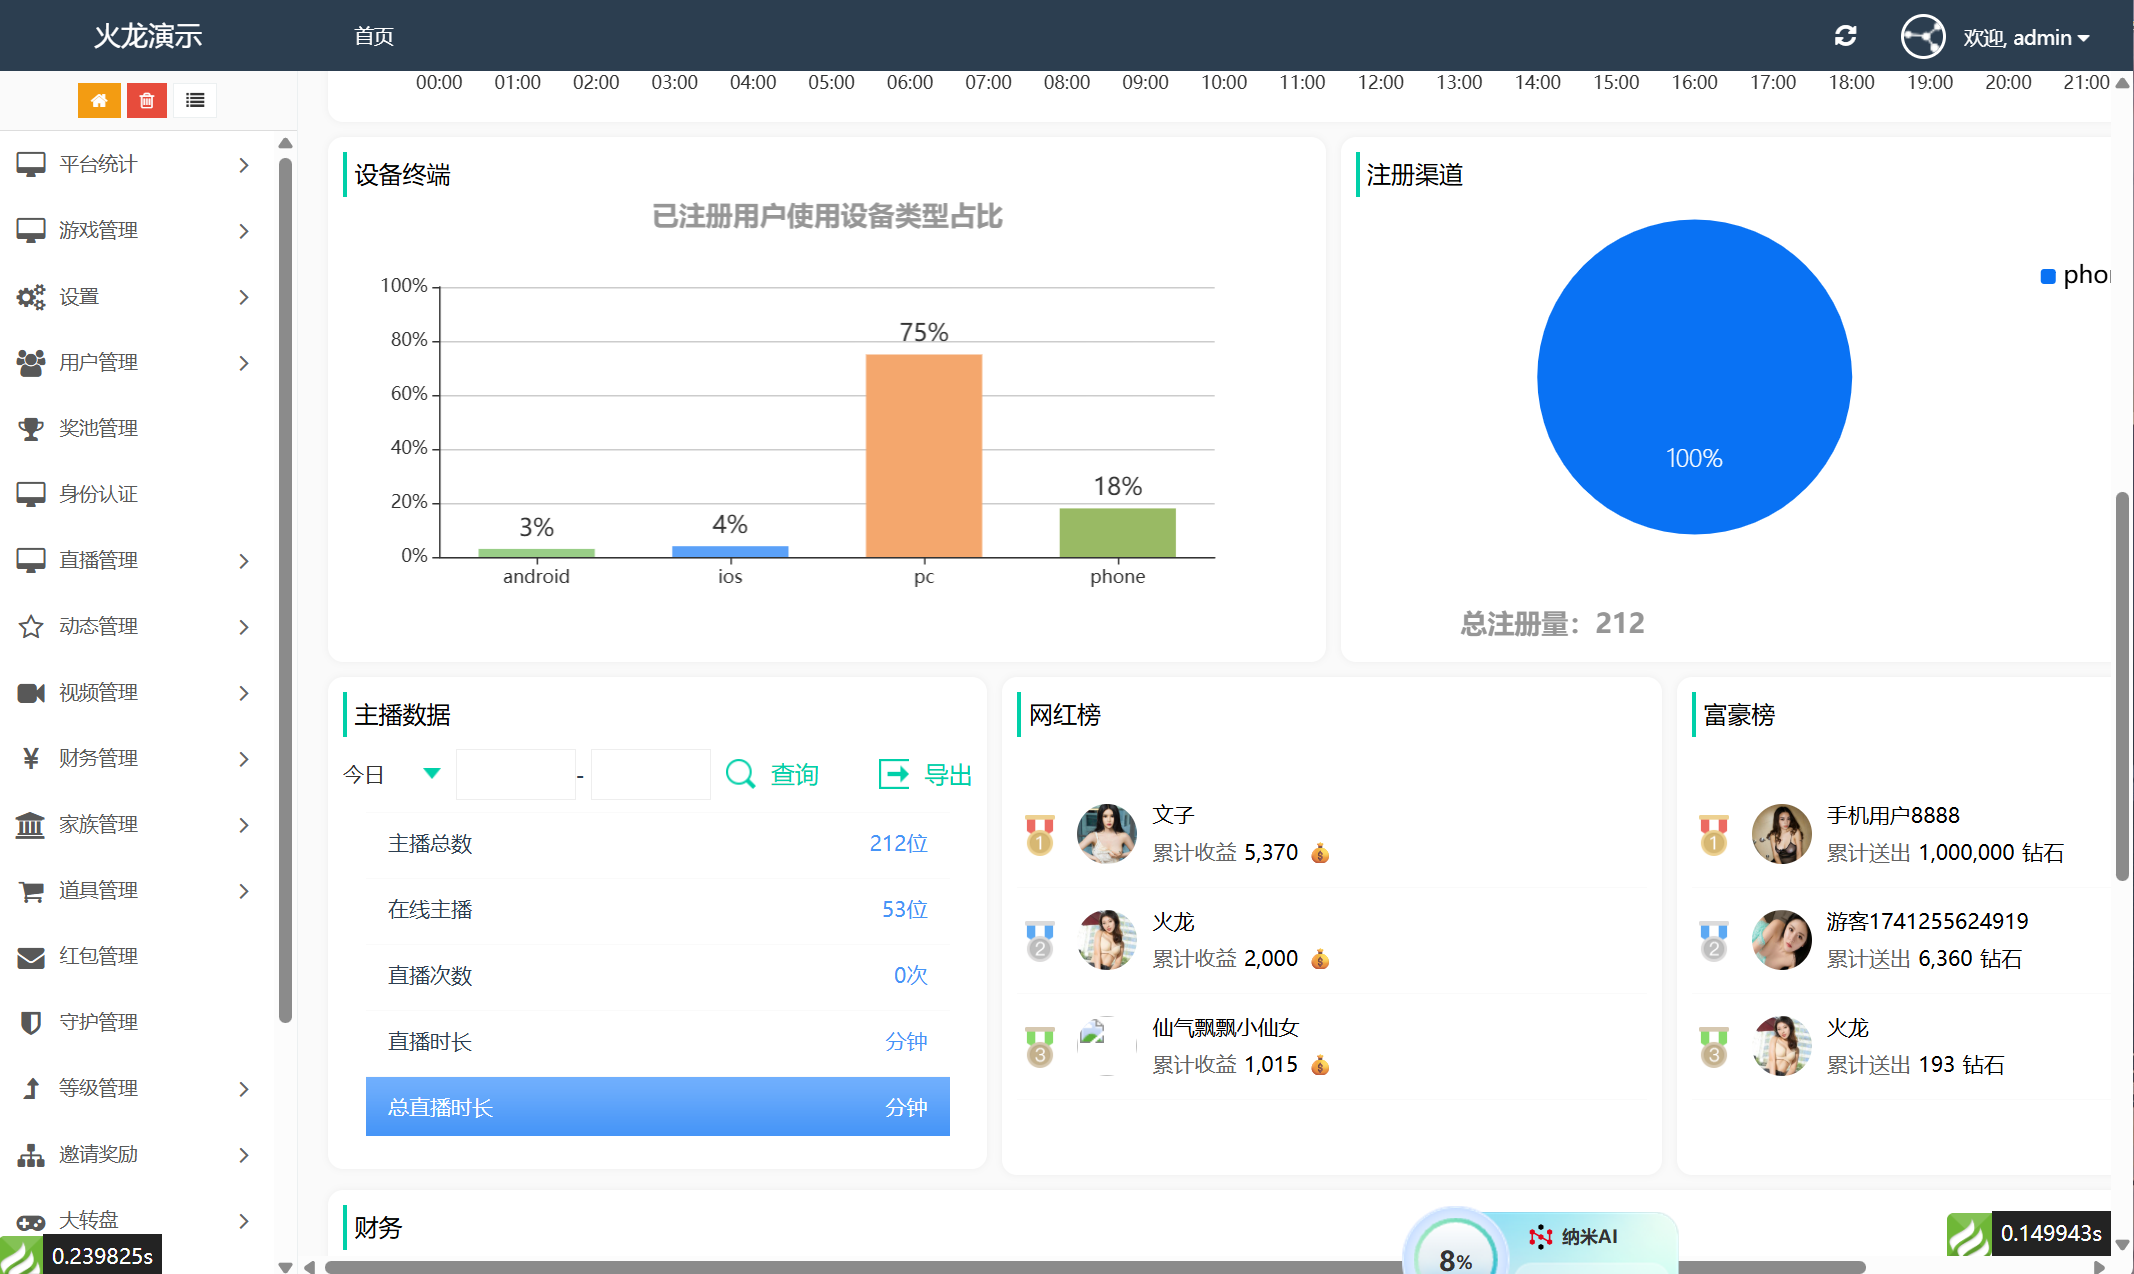
Task: Click the list menu icon button
Action: click(195, 100)
